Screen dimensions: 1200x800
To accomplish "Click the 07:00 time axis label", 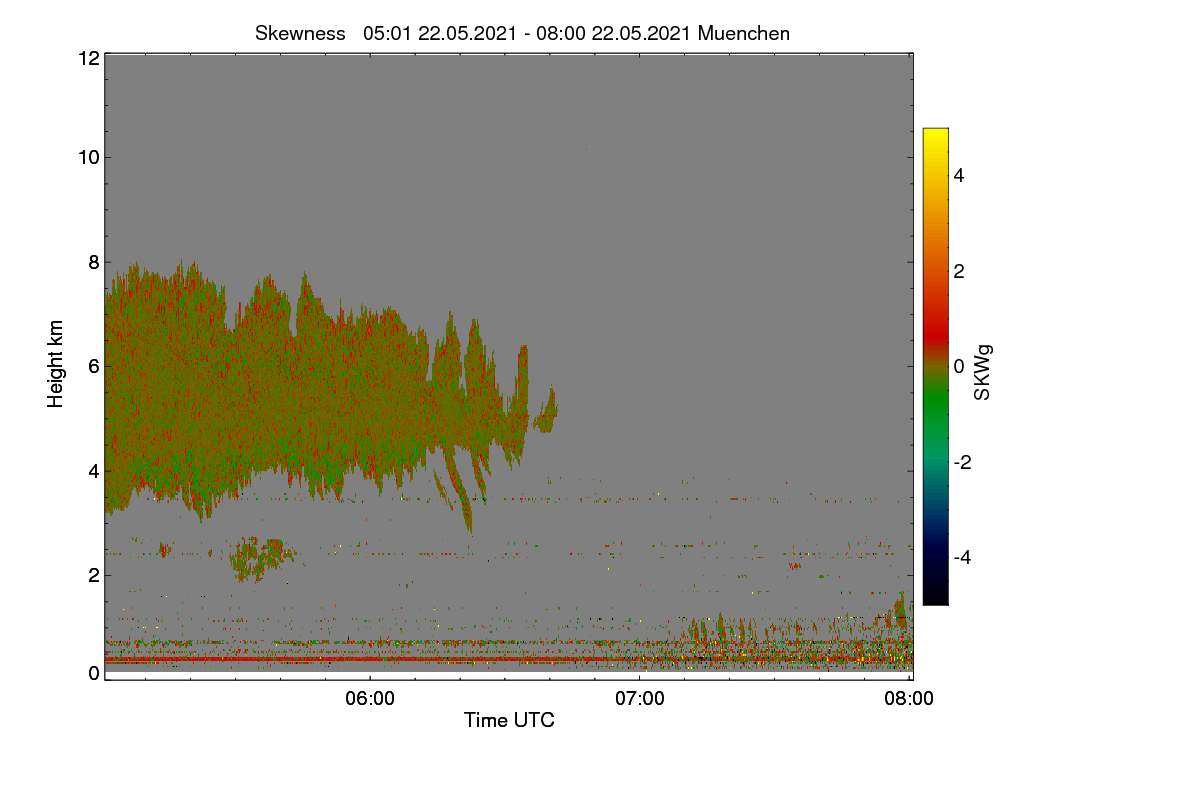I will [x=639, y=699].
